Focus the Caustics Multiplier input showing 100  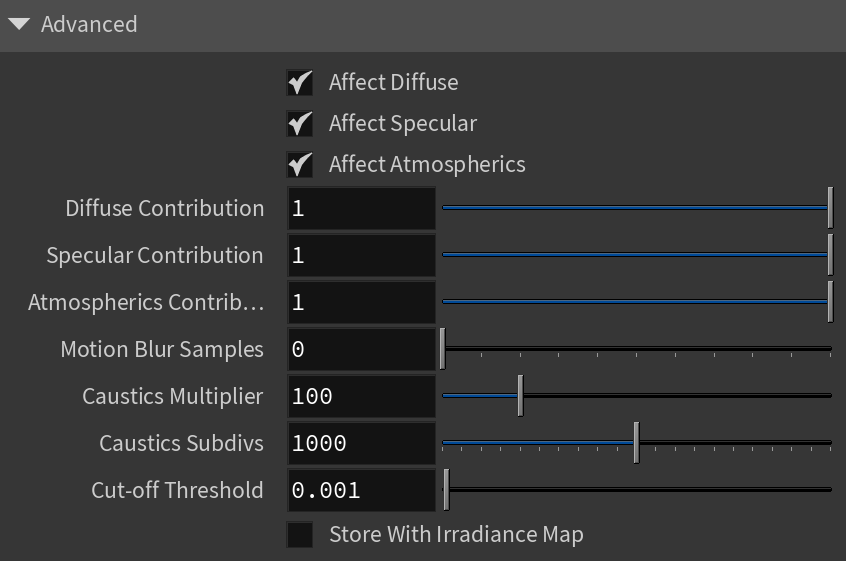point(361,396)
